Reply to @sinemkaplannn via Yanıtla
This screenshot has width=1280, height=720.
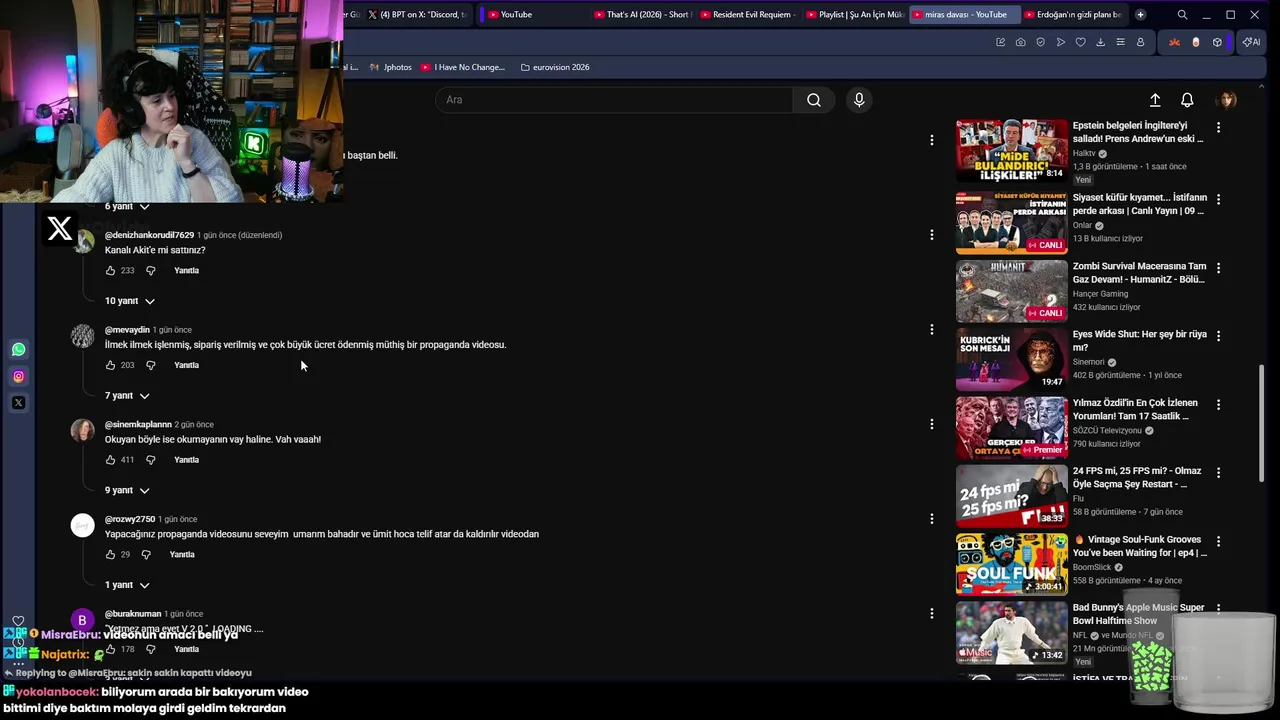(x=186, y=460)
